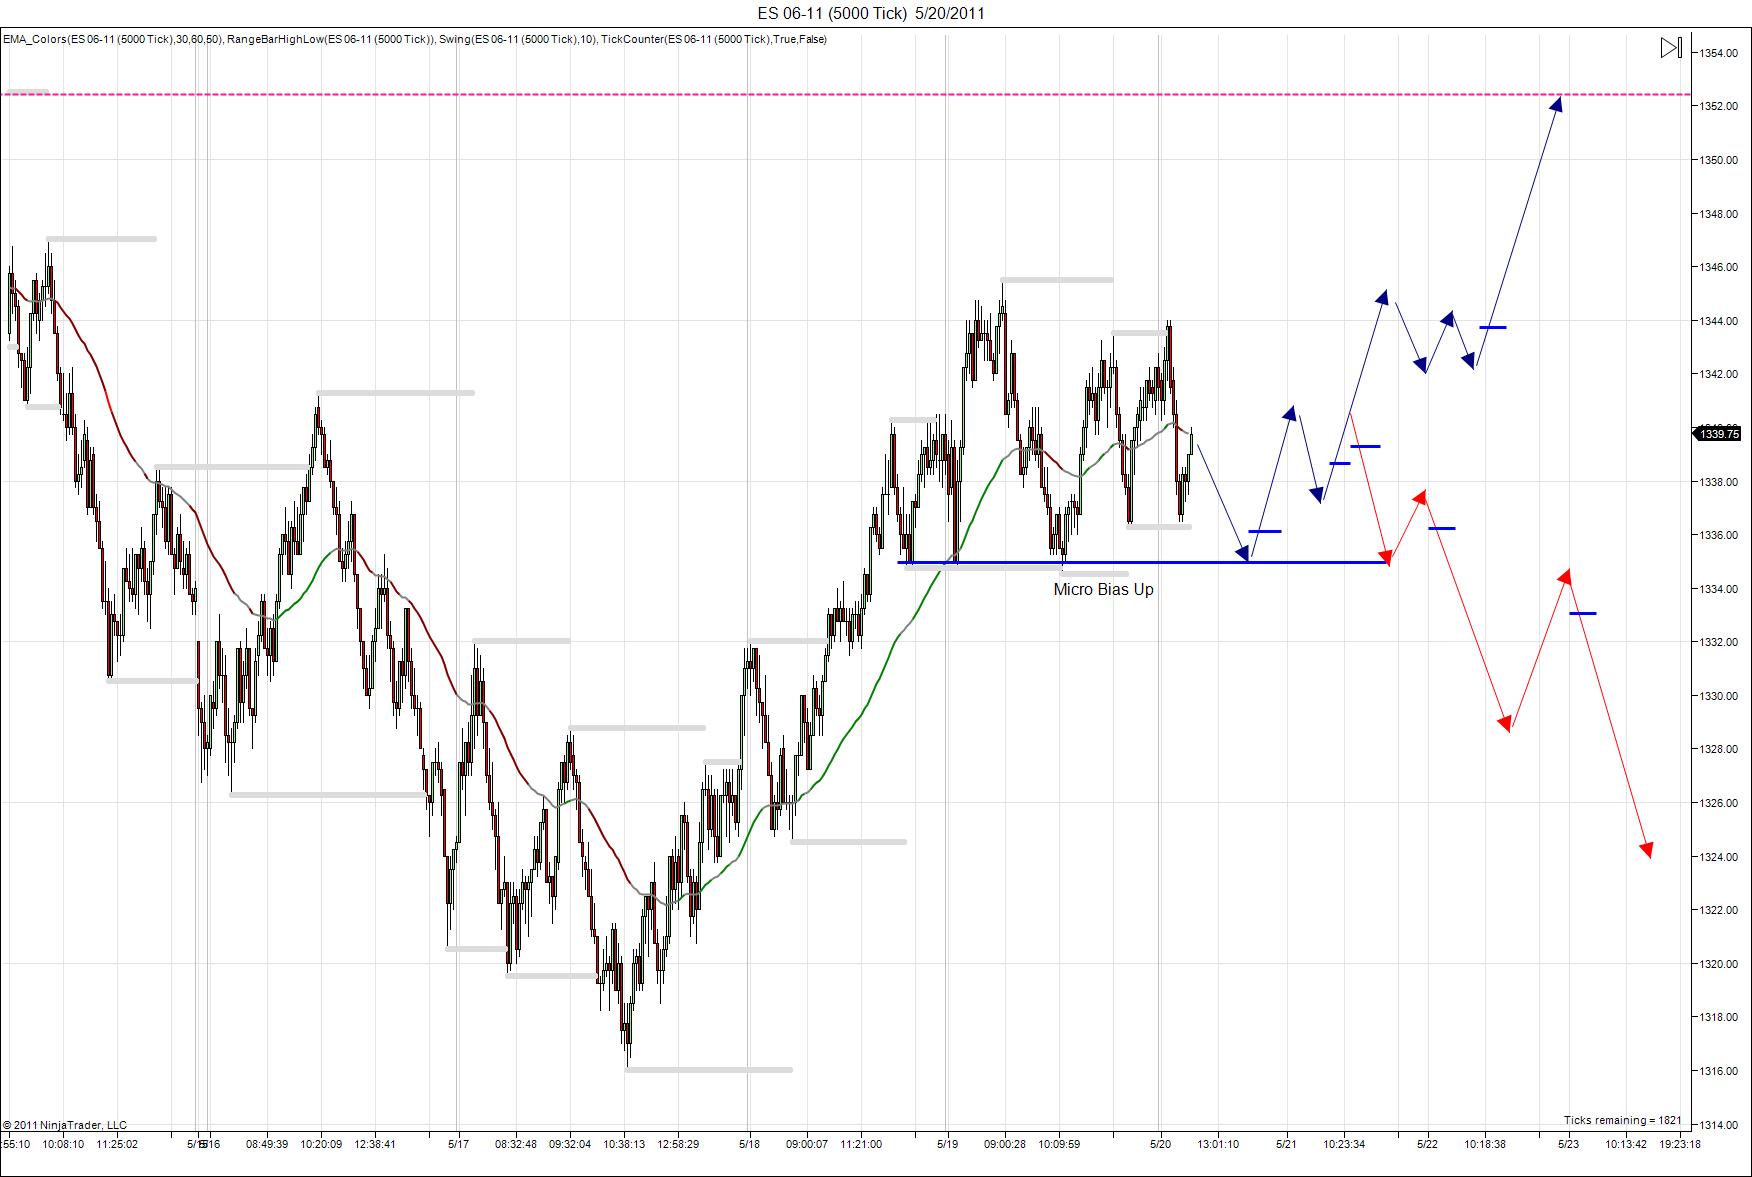Click the 5/23 date label
The height and width of the screenshot is (1177, 1752).
click(x=1568, y=1144)
